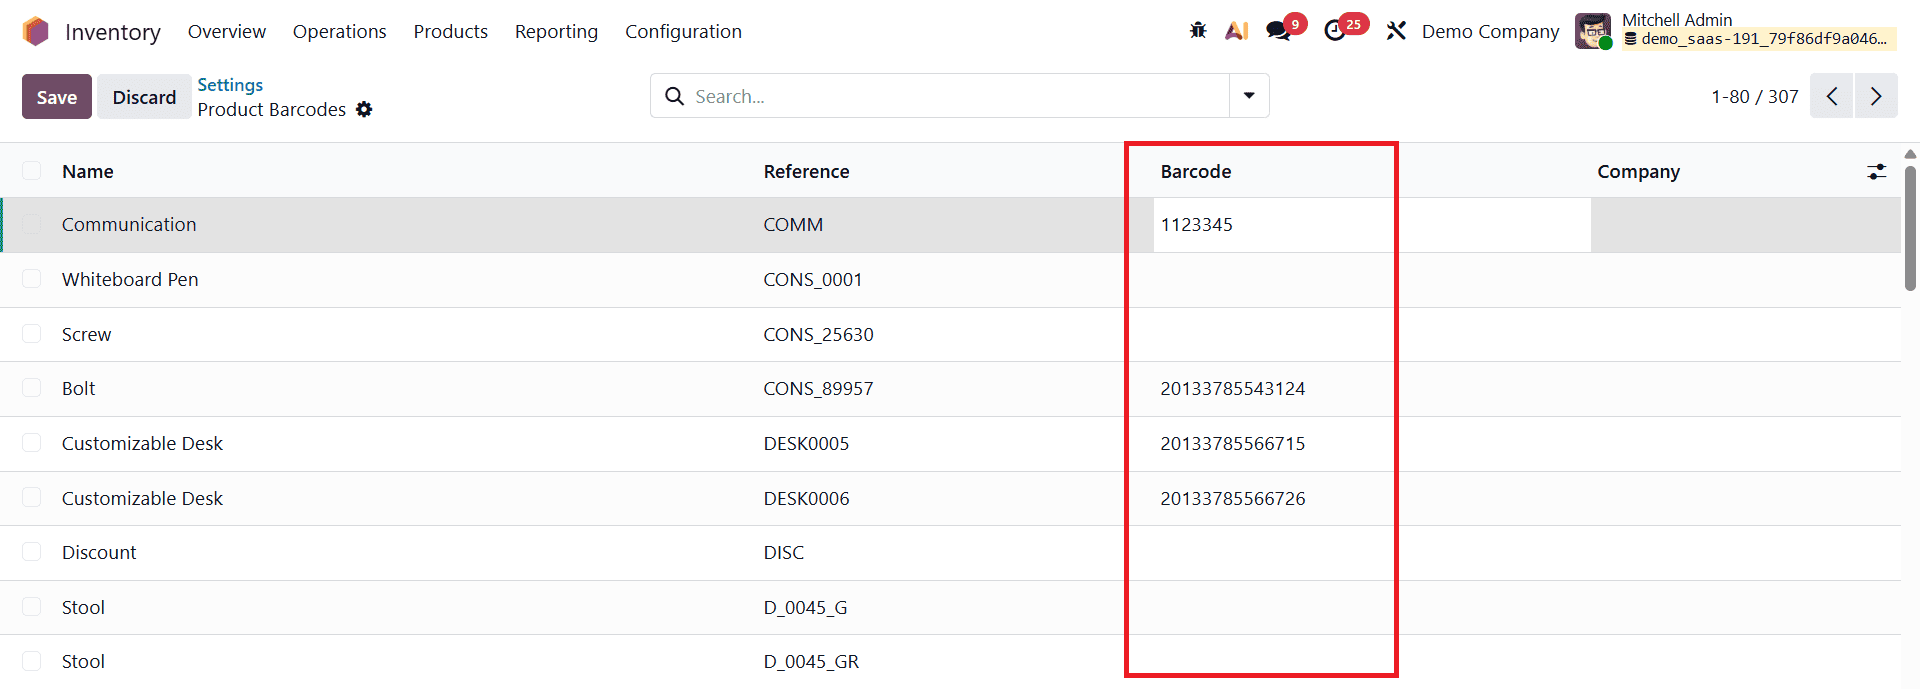Edit the 1123345 barcode field
The image size is (1920, 689).
point(1372,224)
